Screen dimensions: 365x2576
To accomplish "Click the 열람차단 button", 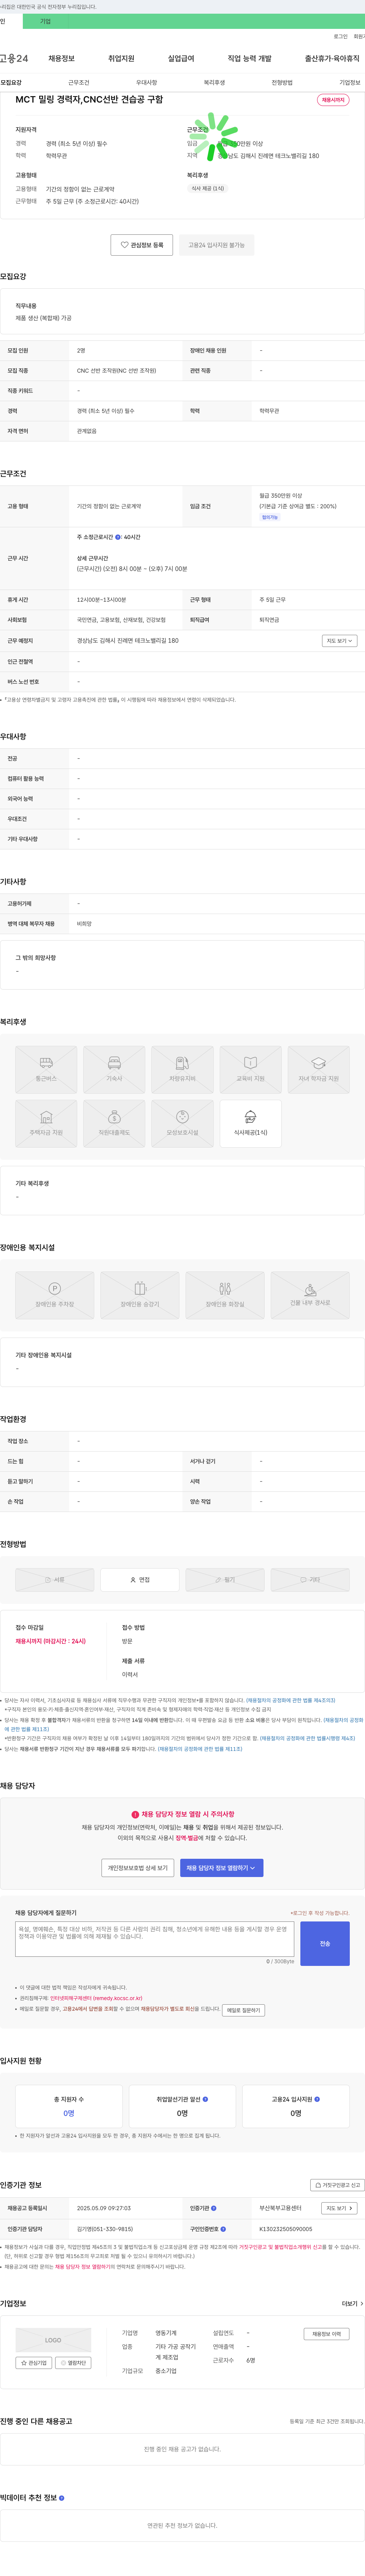I will [73, 2363].
